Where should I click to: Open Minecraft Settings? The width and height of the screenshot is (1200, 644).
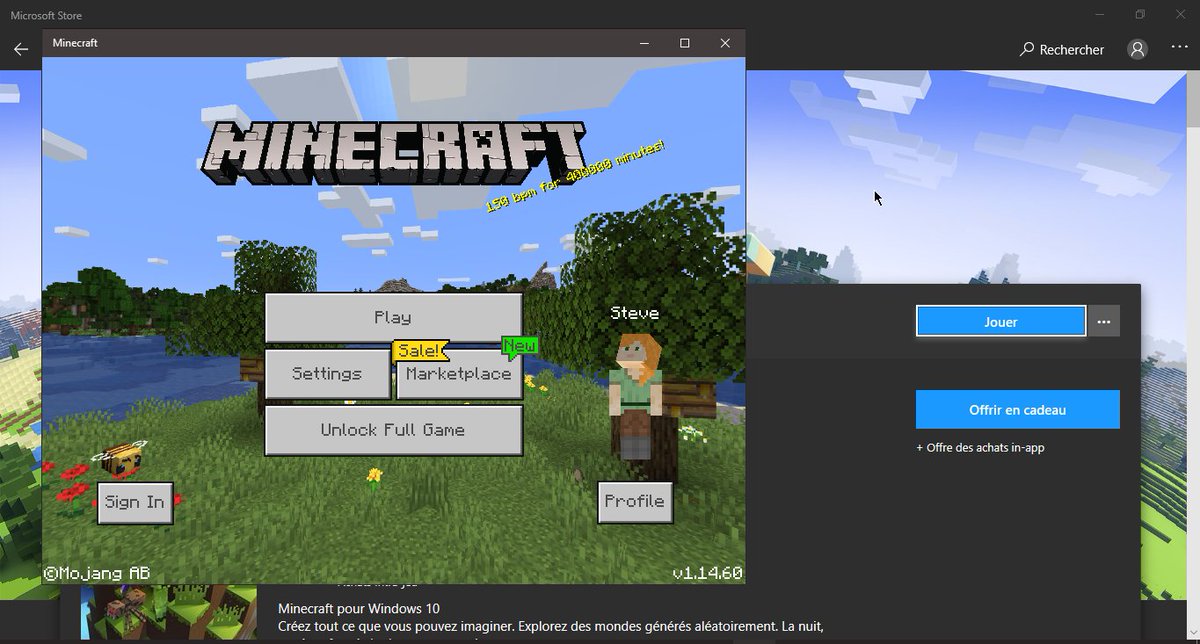point(327,374)
